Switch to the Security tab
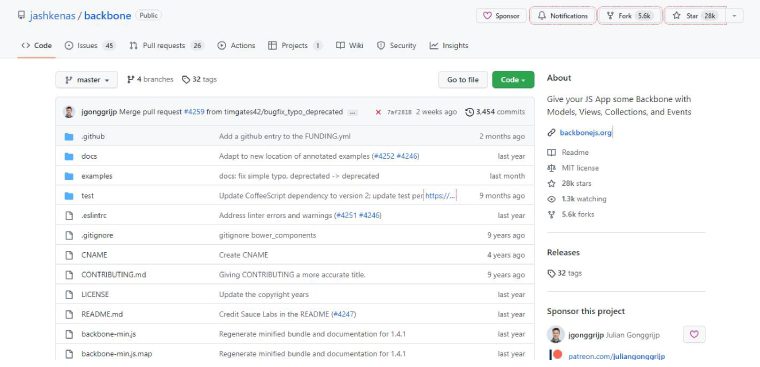760x367 pixels. pos(396,46)
